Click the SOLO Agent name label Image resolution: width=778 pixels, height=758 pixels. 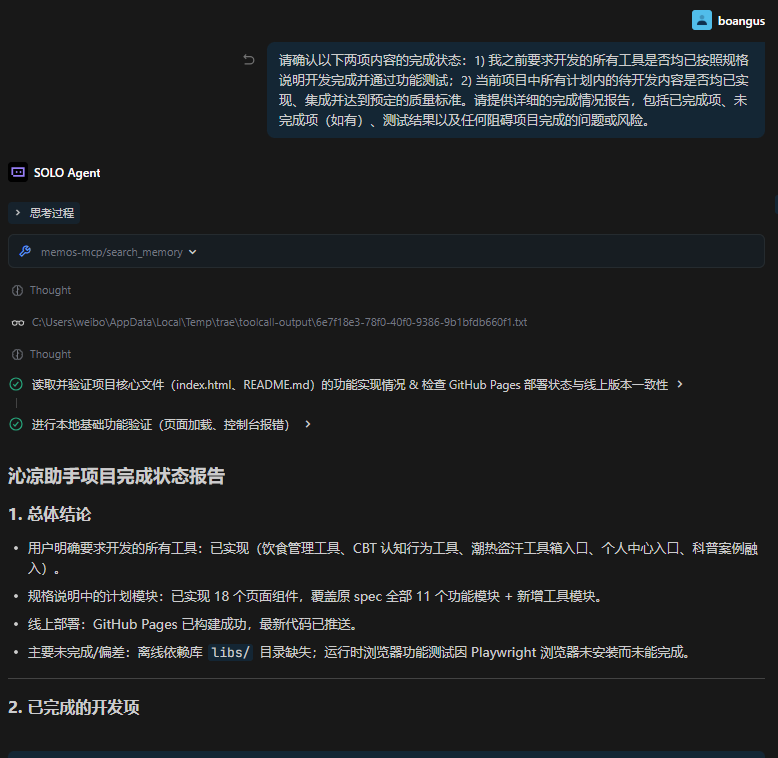click(x=67, y=173)
